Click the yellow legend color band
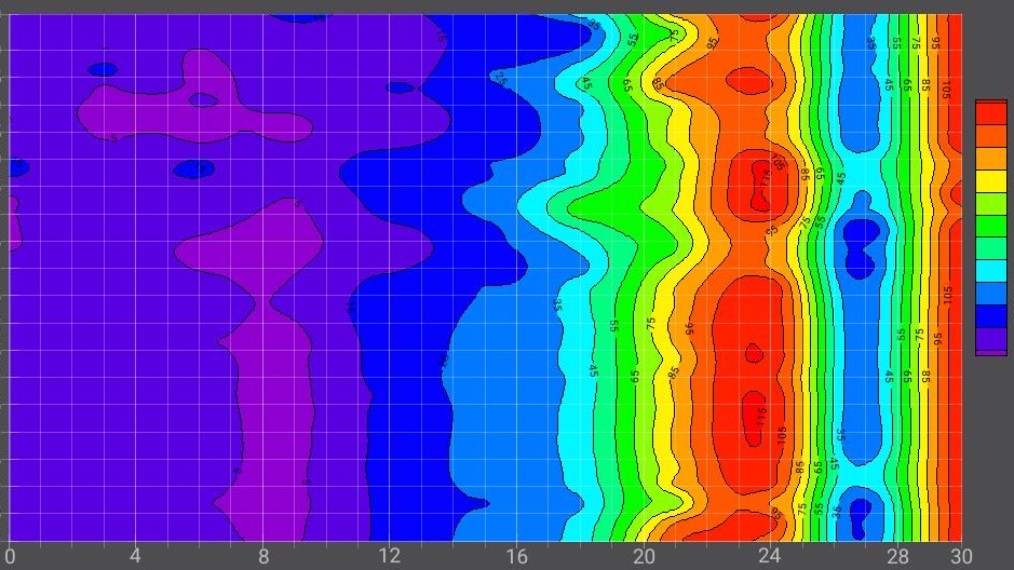Screen dimensions: 1014x570 [991, 181]
